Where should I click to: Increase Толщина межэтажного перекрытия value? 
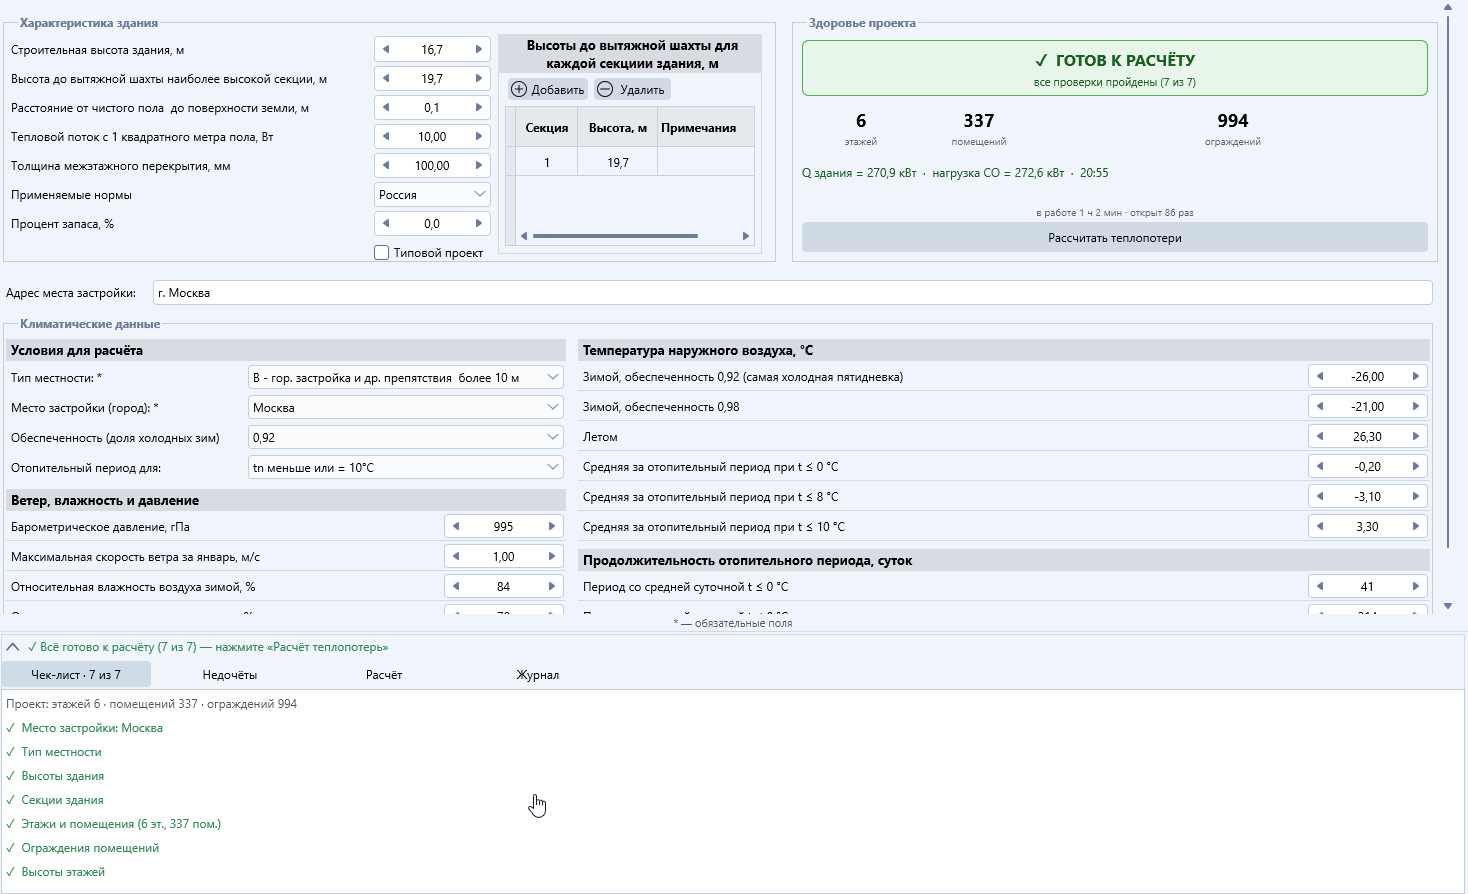click(479, 165)
